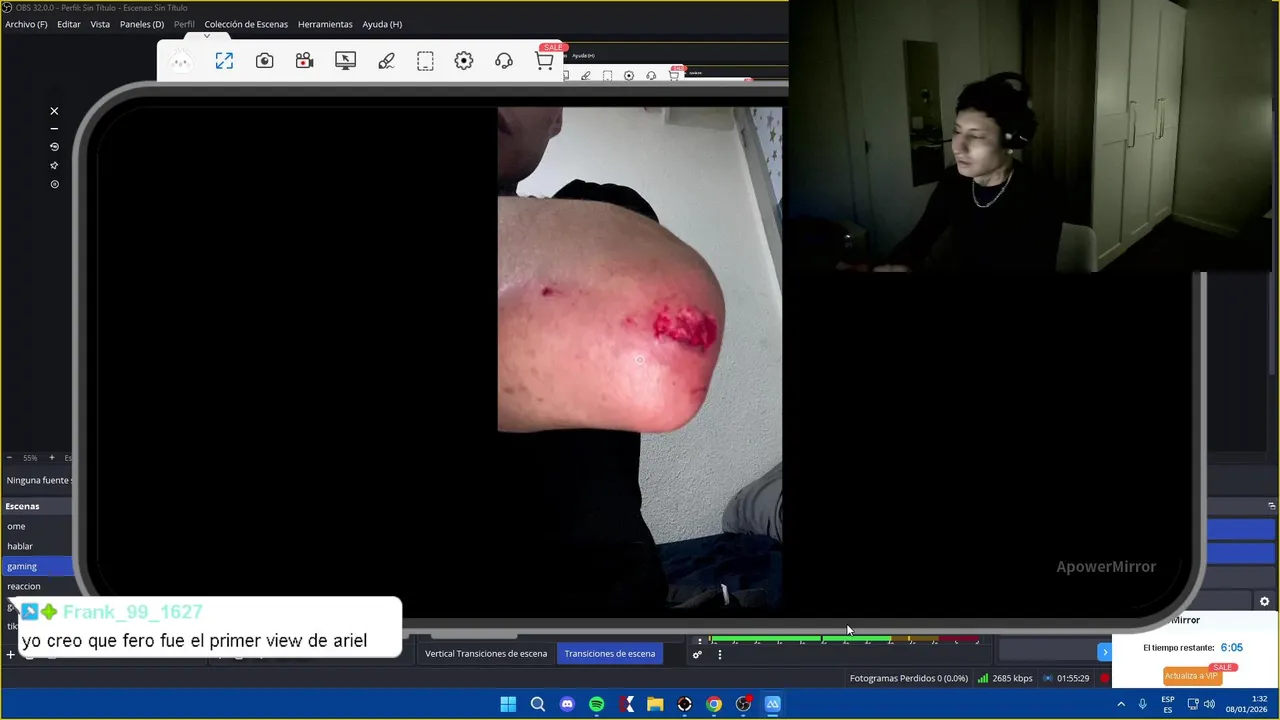The image size is (1280, 720).
Task: Click Fotogramas Perdidos status text
Action: 909,678
